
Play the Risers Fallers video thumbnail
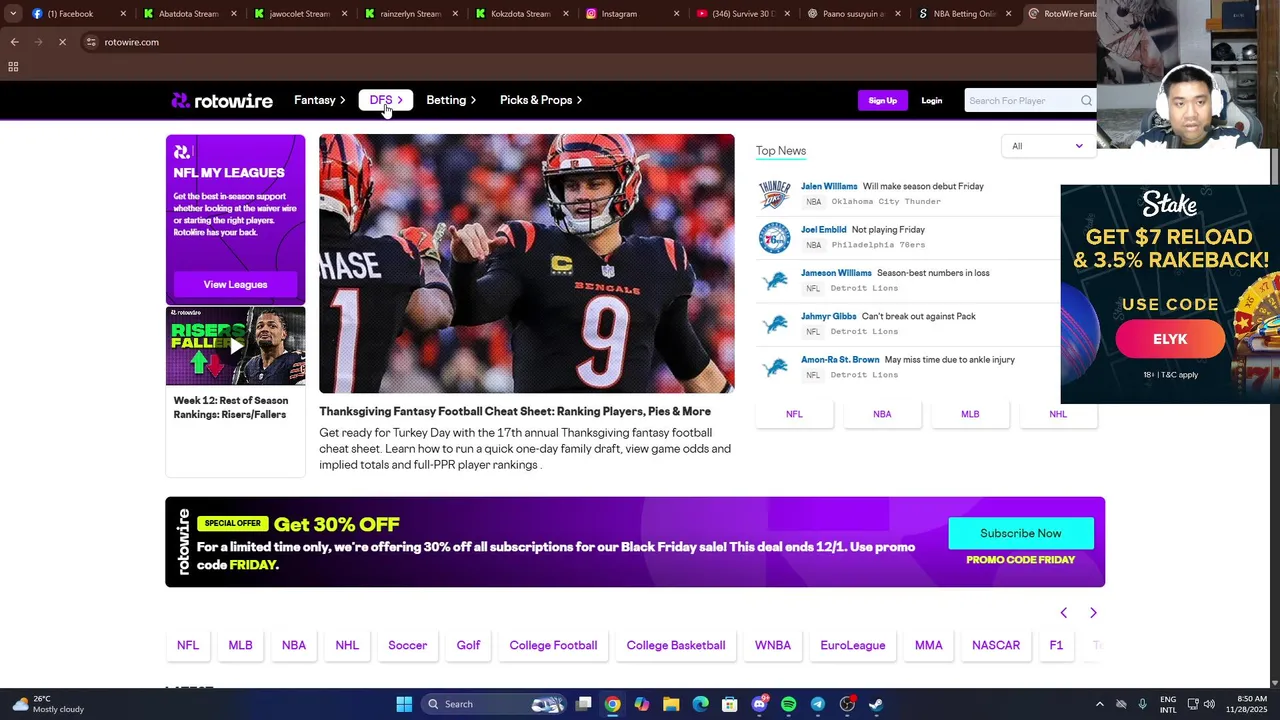point(236,346)
